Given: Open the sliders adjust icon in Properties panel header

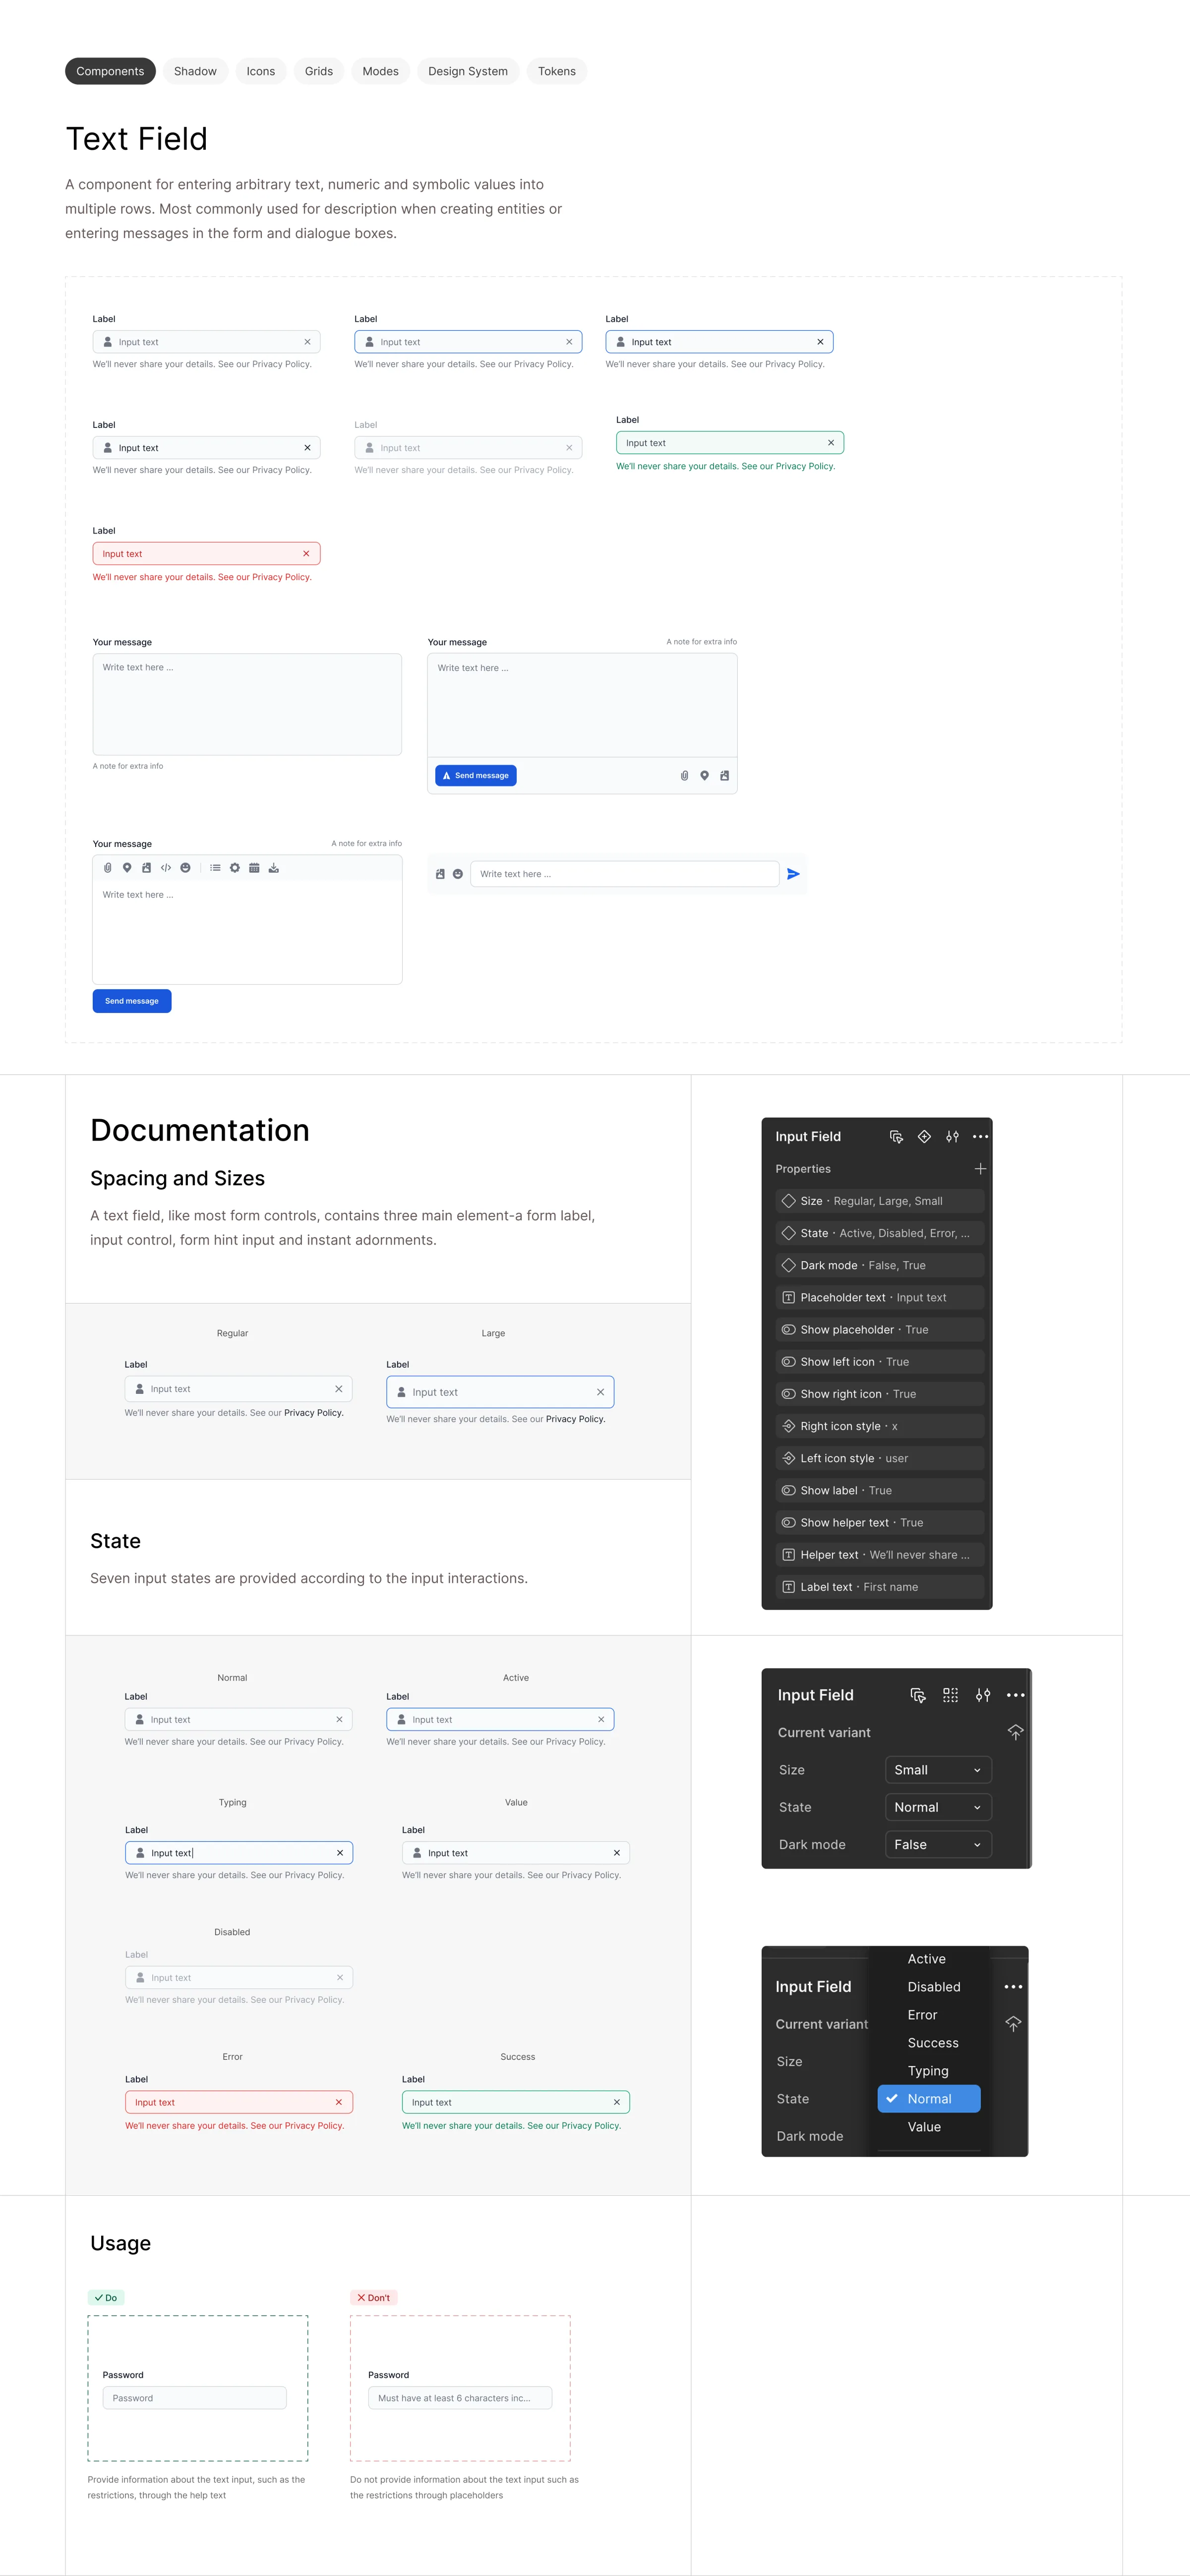Looking at the screenshot, I should point(952,1136).
